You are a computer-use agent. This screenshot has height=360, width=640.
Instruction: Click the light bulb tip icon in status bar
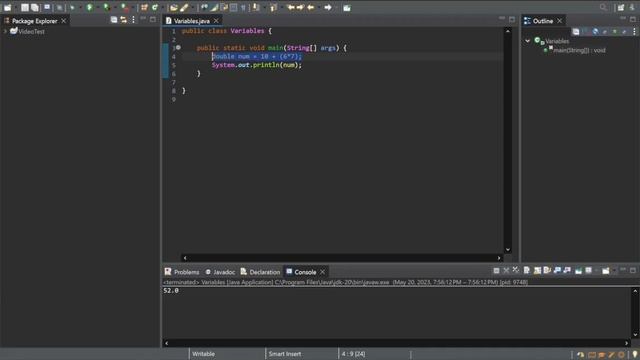(634, 355)
